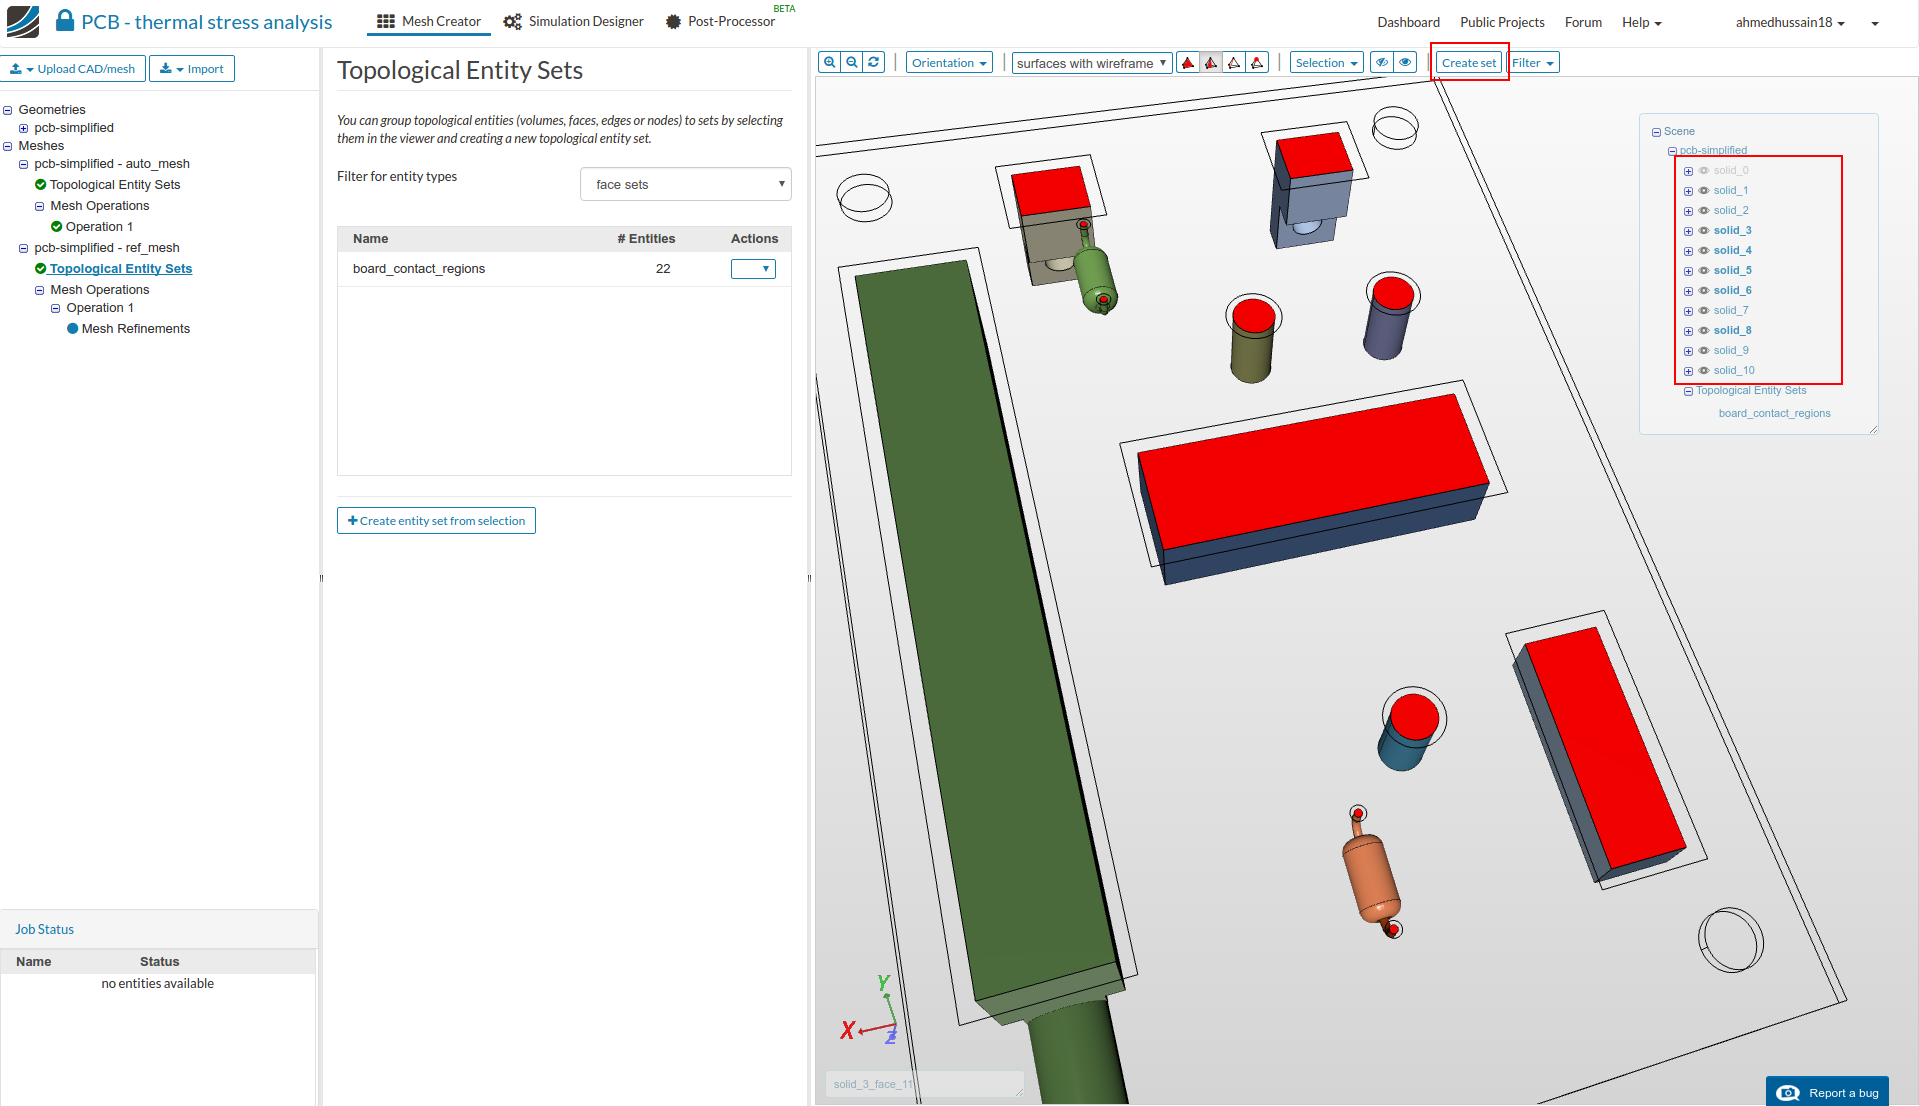Click the Job Status panel header
The image size is (1919, 1106).
(x=159, y=929)
